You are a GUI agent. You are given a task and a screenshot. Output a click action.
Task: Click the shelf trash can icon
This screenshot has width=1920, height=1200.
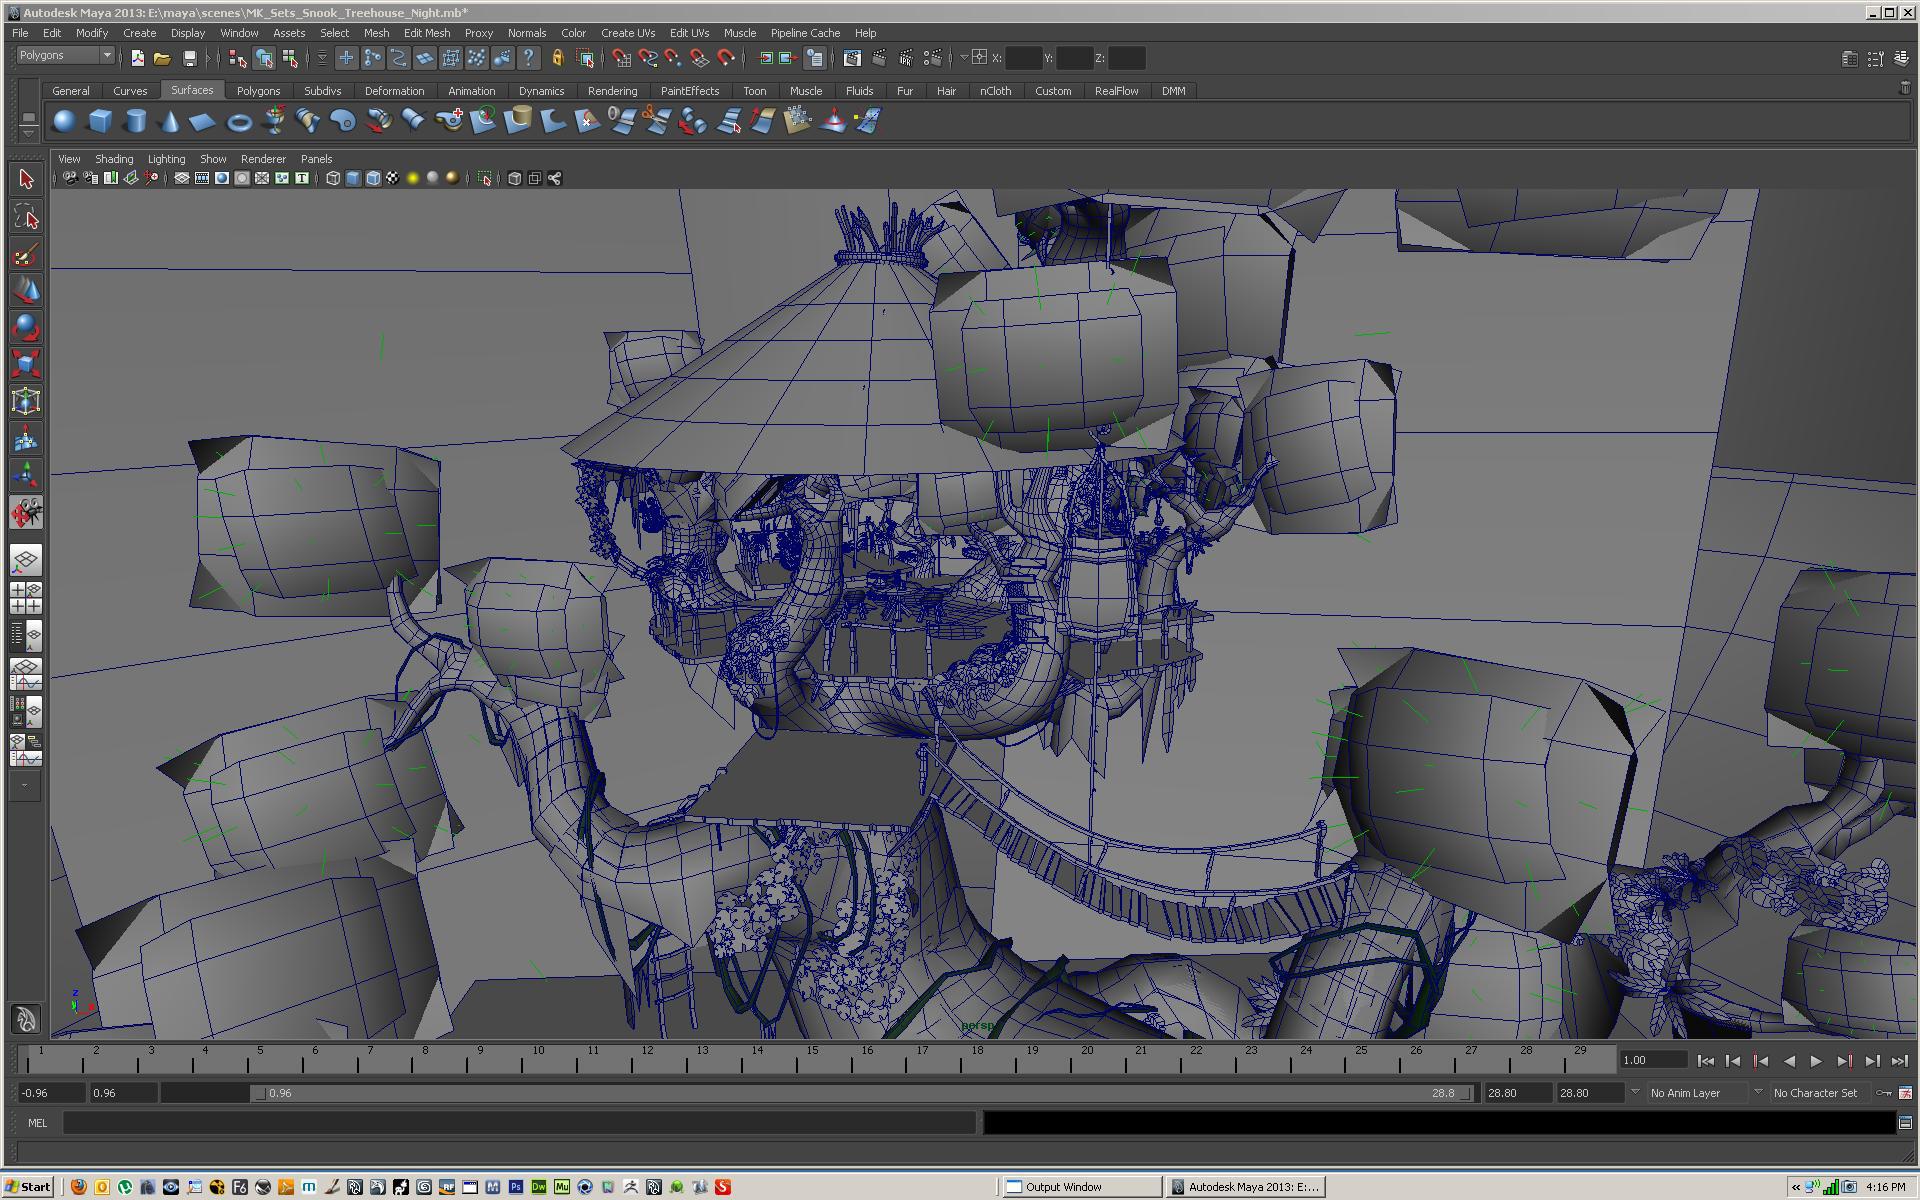click(1905, 88)
